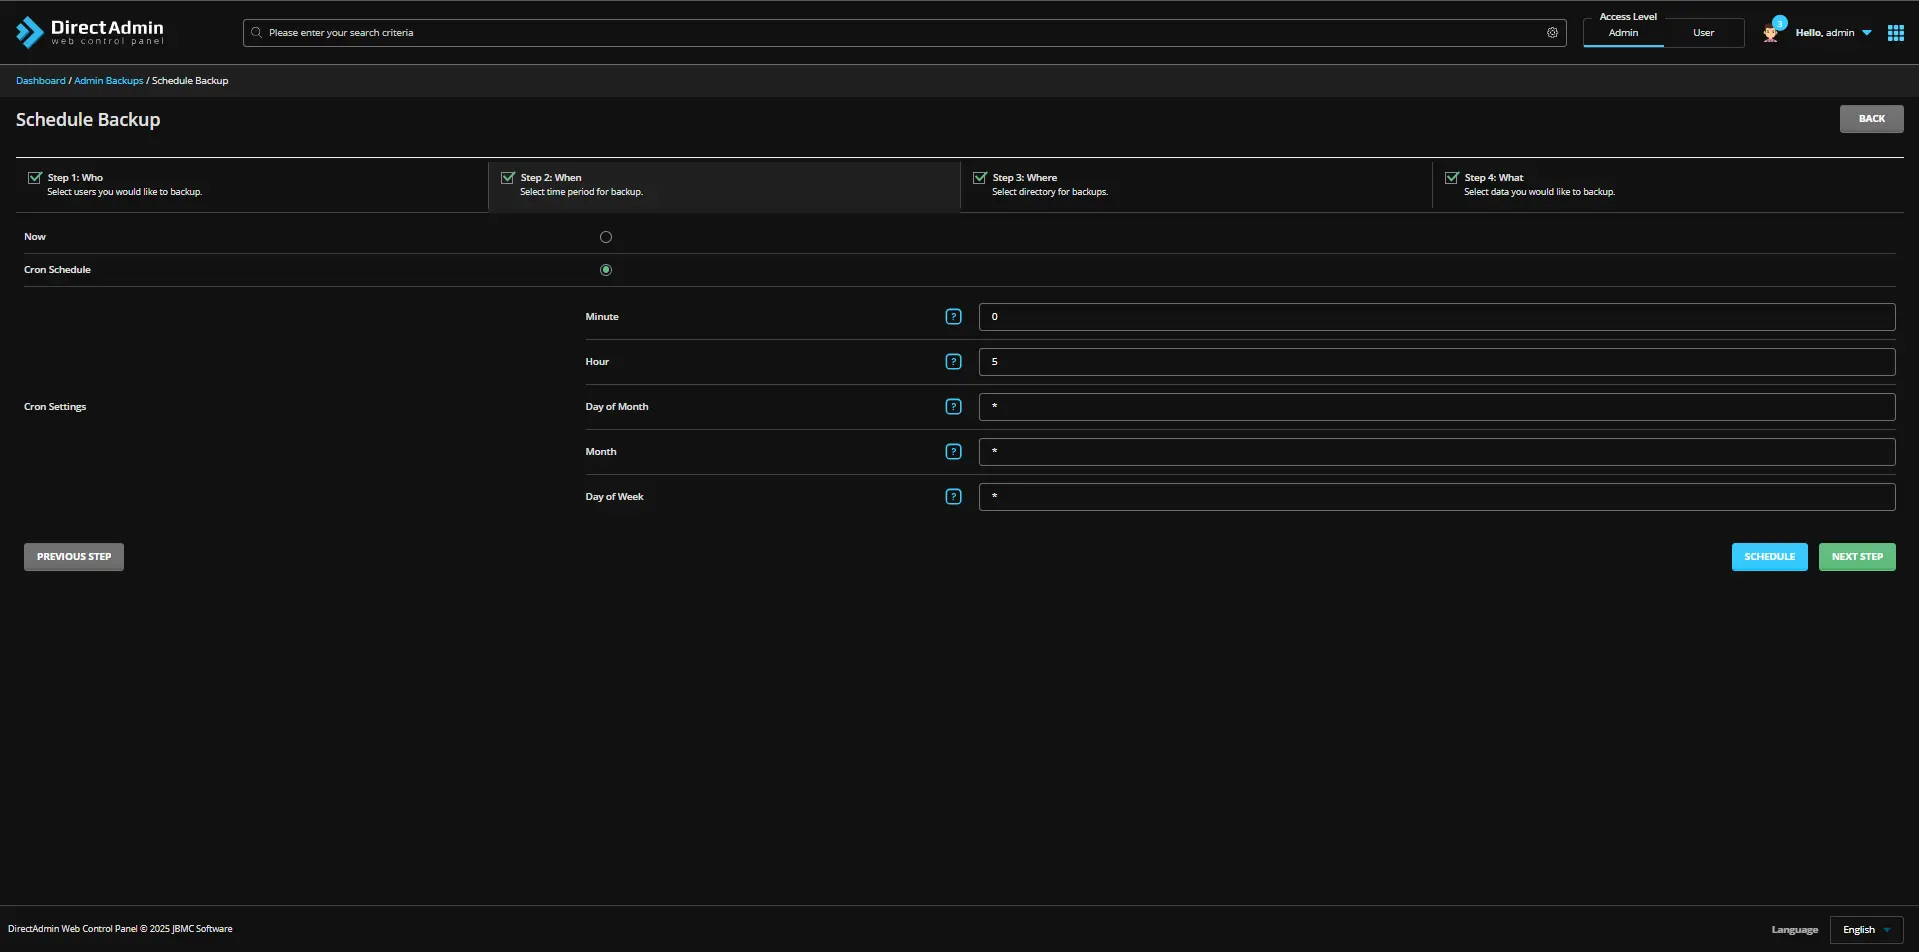Show help for Day of Month field

click(x=953, y=407)
